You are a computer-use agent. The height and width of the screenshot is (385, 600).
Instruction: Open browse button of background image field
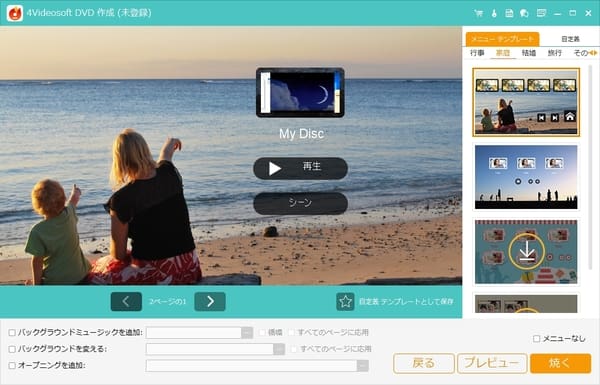(x=279, y=349)
